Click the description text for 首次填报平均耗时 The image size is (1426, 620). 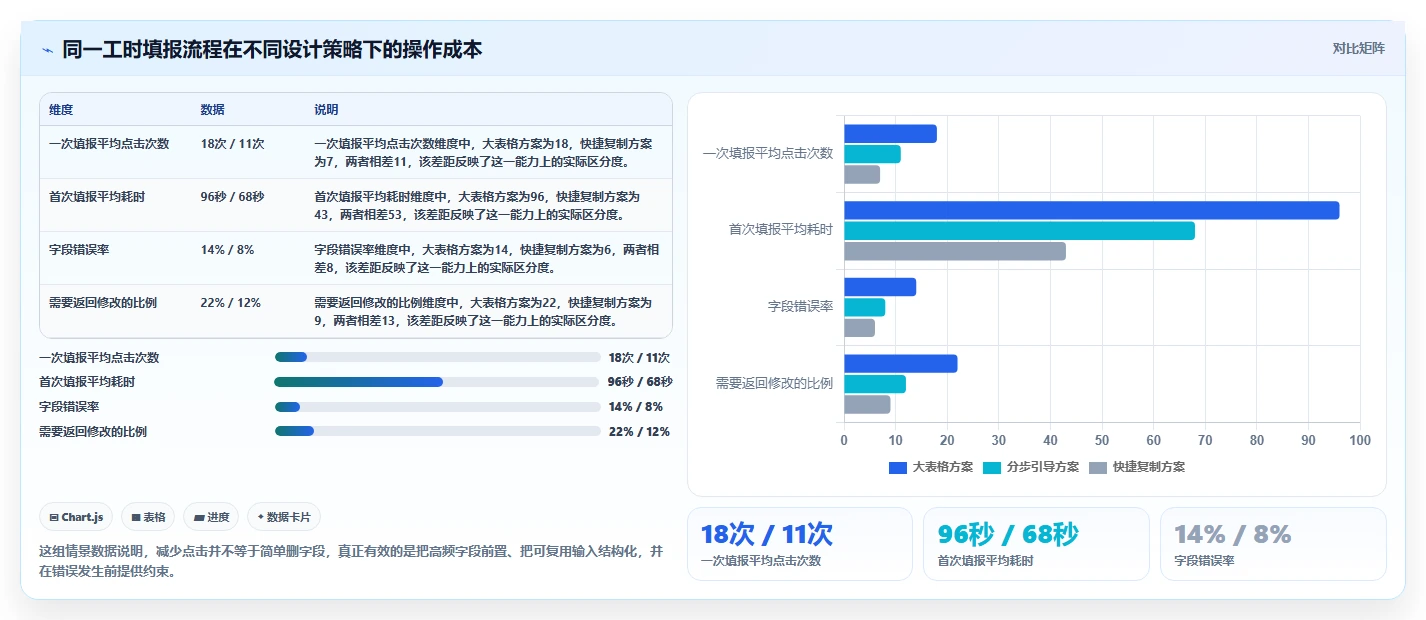(x=476, y=206)
